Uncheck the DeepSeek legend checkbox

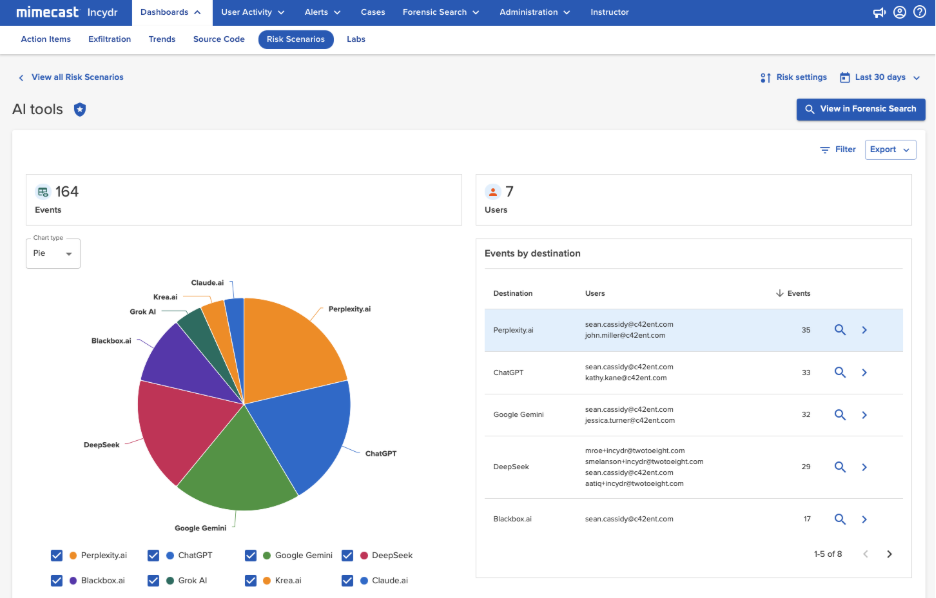click(347, 555)
